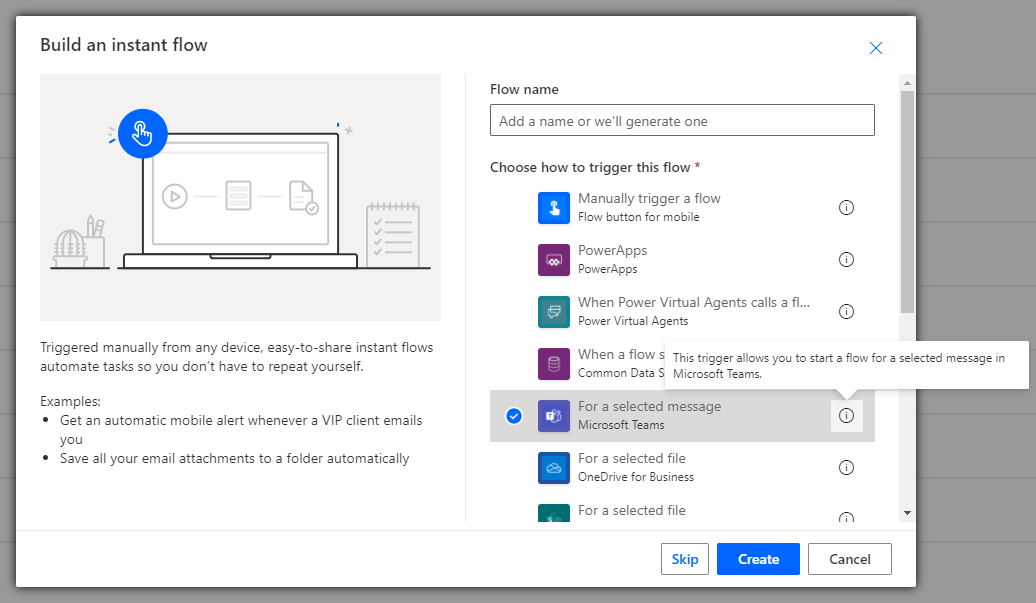1036x603 pixels.
Task: Select For a selected file OneDrive trigger
Action: pos(682,468)
